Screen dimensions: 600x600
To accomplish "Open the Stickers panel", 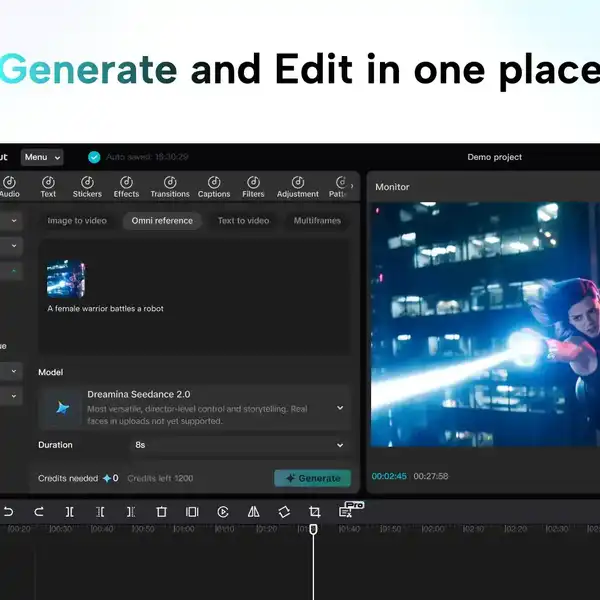I will point(87,187).
